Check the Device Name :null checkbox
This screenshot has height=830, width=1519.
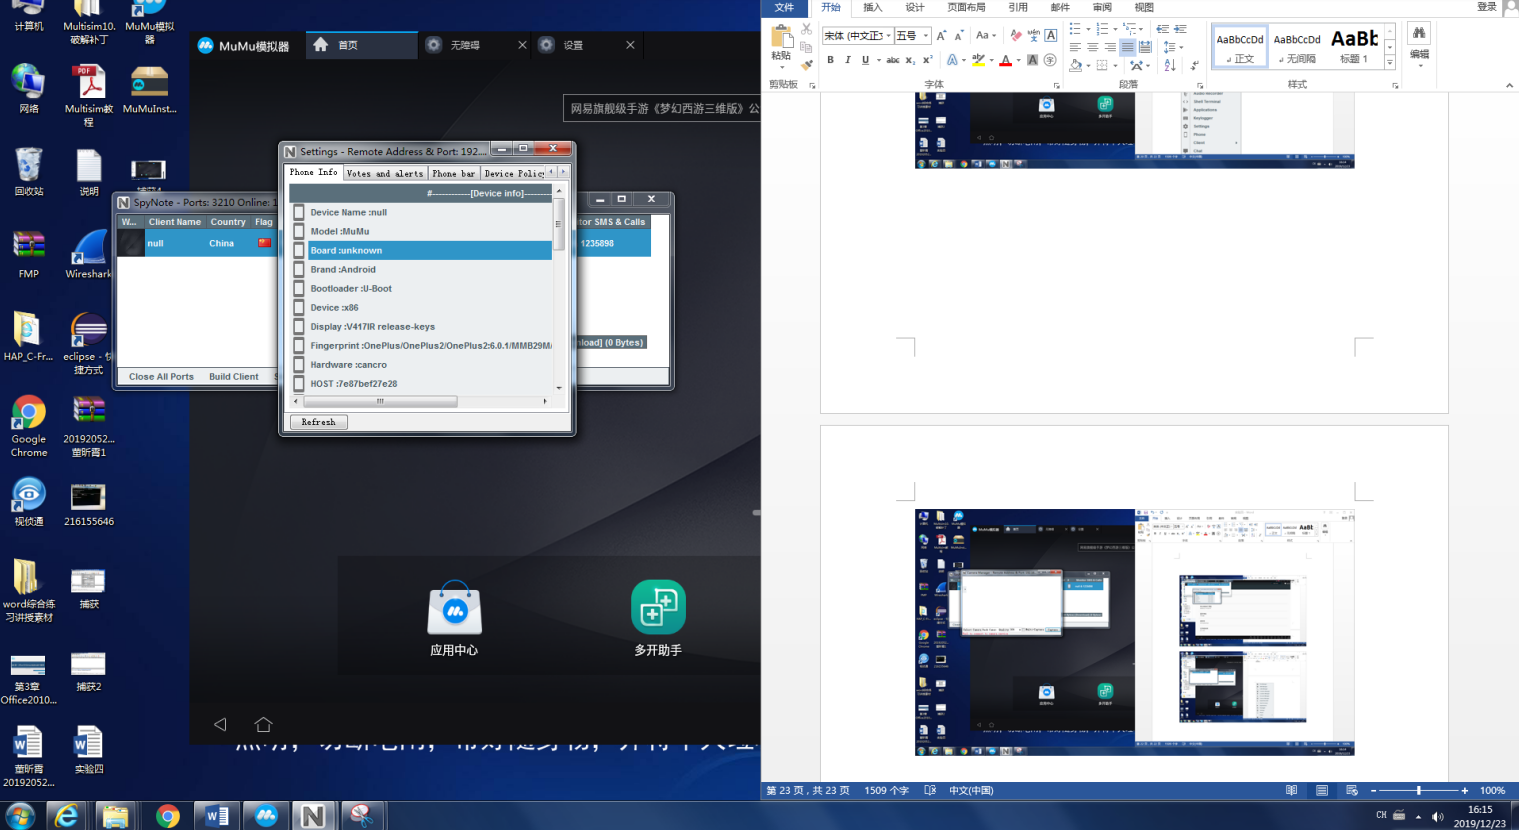[x=299, y=212]
